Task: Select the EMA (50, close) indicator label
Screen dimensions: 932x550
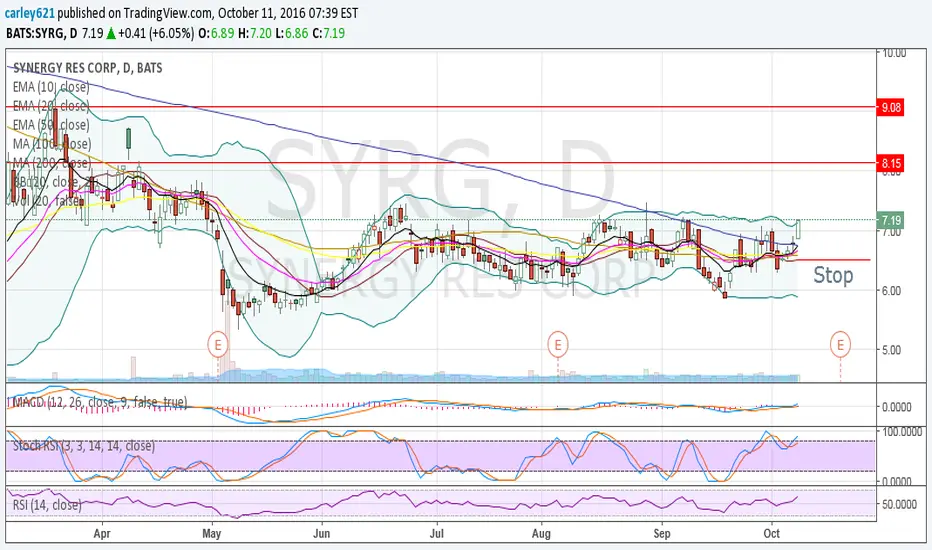Action: 51,125
